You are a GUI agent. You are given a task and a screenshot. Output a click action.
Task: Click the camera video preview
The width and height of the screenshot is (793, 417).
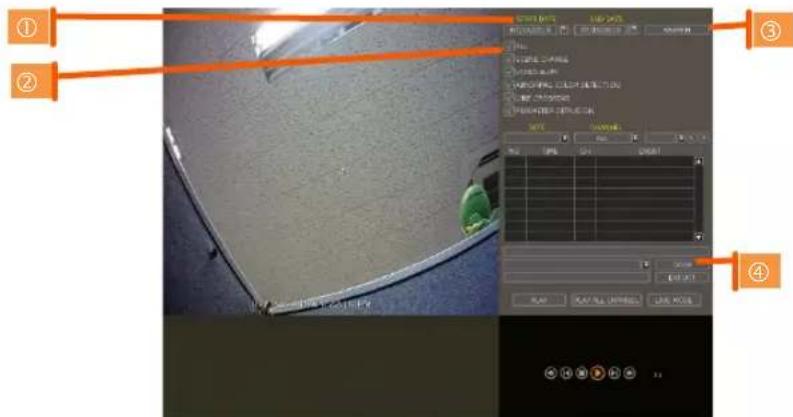(331, 162)
